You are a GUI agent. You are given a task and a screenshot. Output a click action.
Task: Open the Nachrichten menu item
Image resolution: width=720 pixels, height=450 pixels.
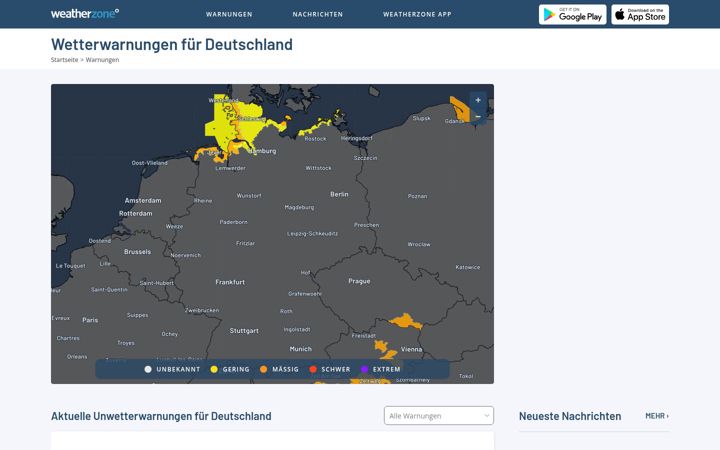(318, 14)
